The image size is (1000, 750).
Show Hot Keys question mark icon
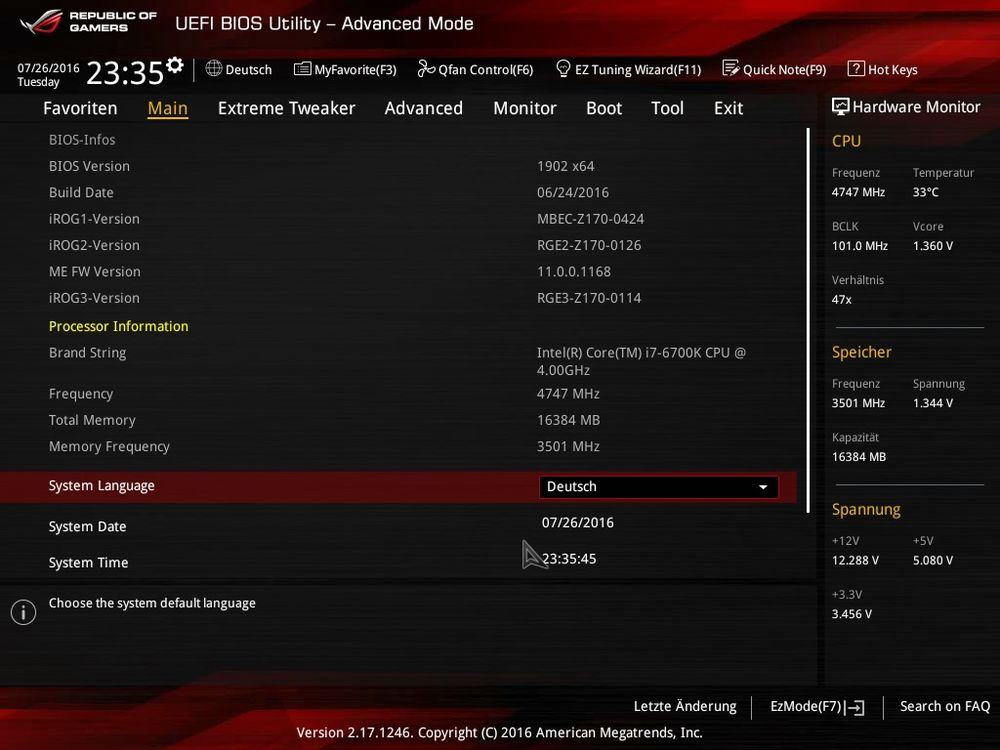856,69
